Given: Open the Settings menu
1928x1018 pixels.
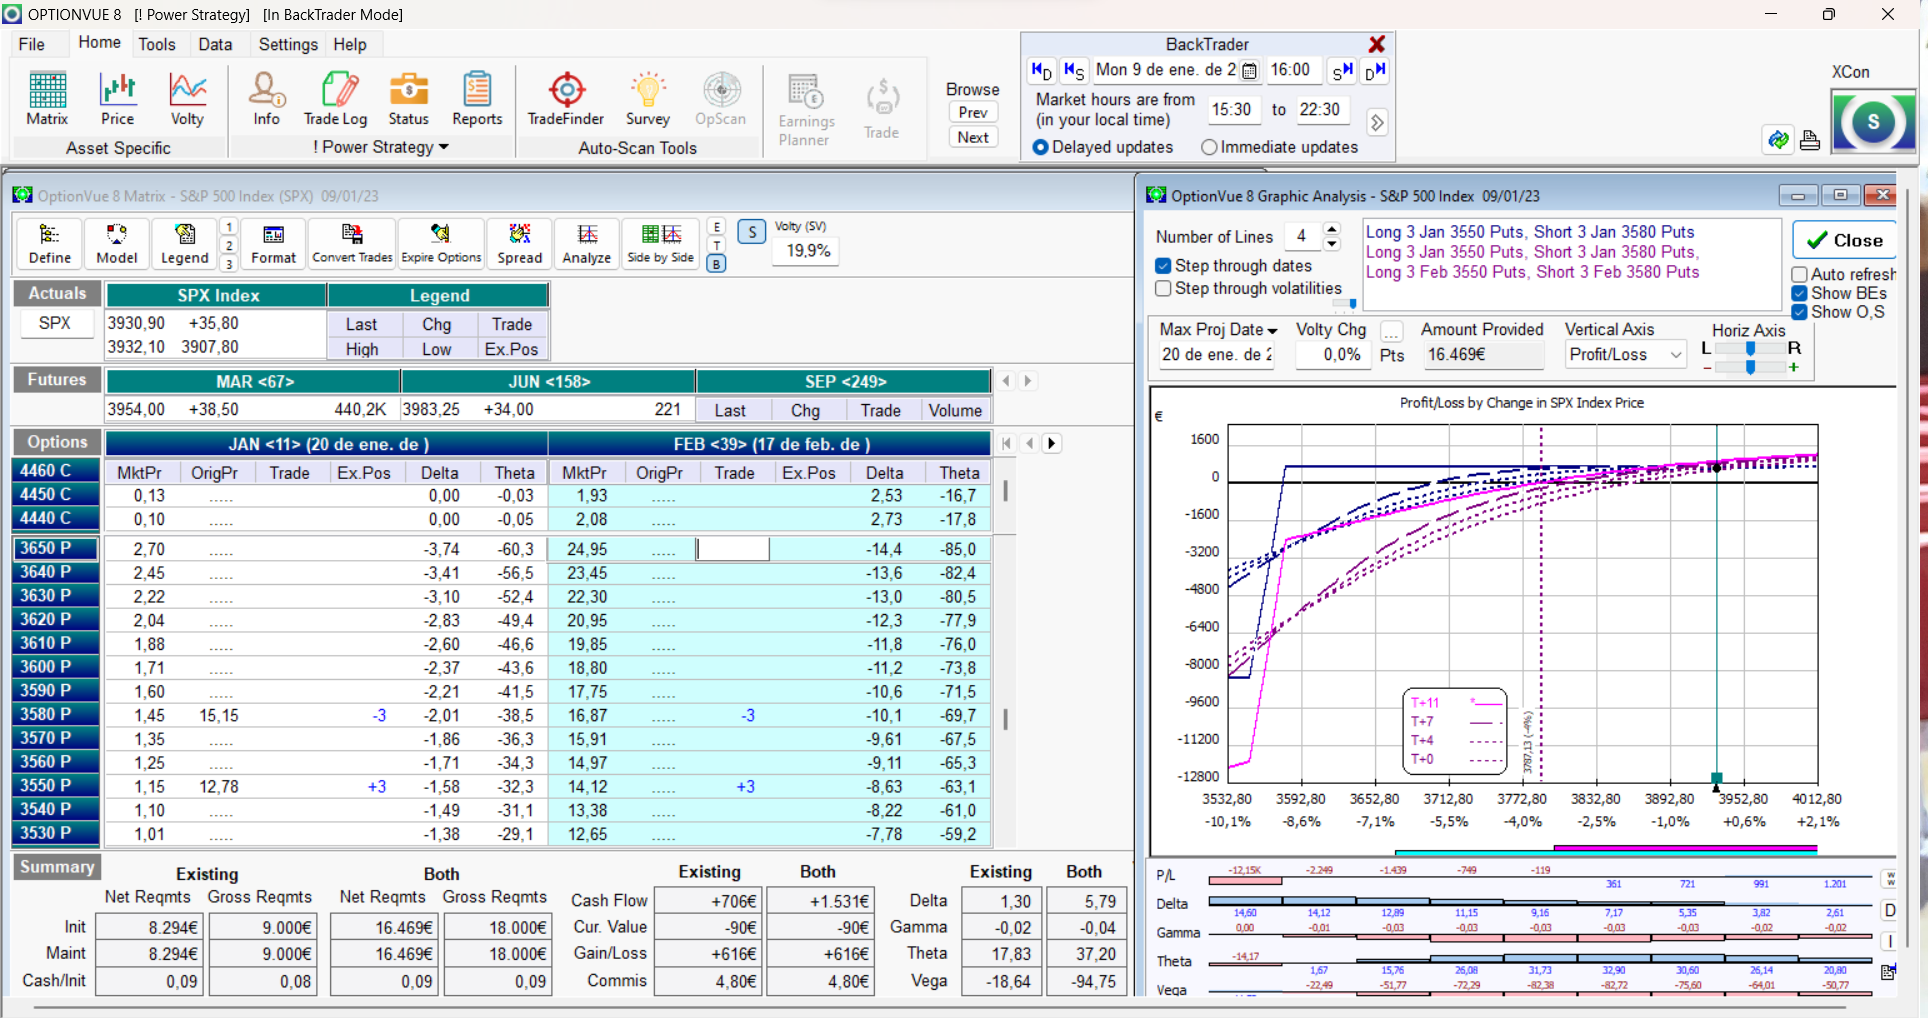Looking at the screenshot, I should pos(288,44).
